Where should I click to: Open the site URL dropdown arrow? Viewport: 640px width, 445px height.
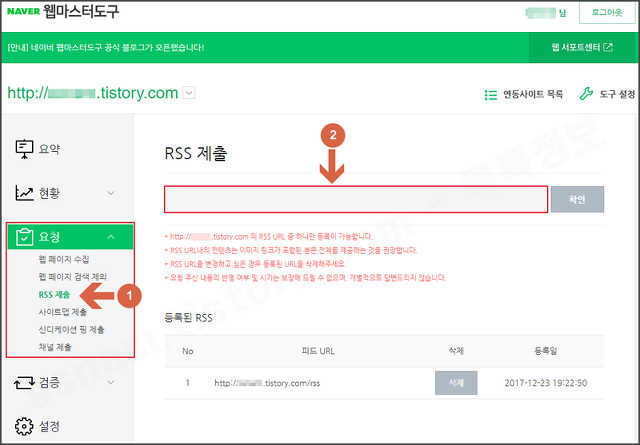click(x=189, y=93)
